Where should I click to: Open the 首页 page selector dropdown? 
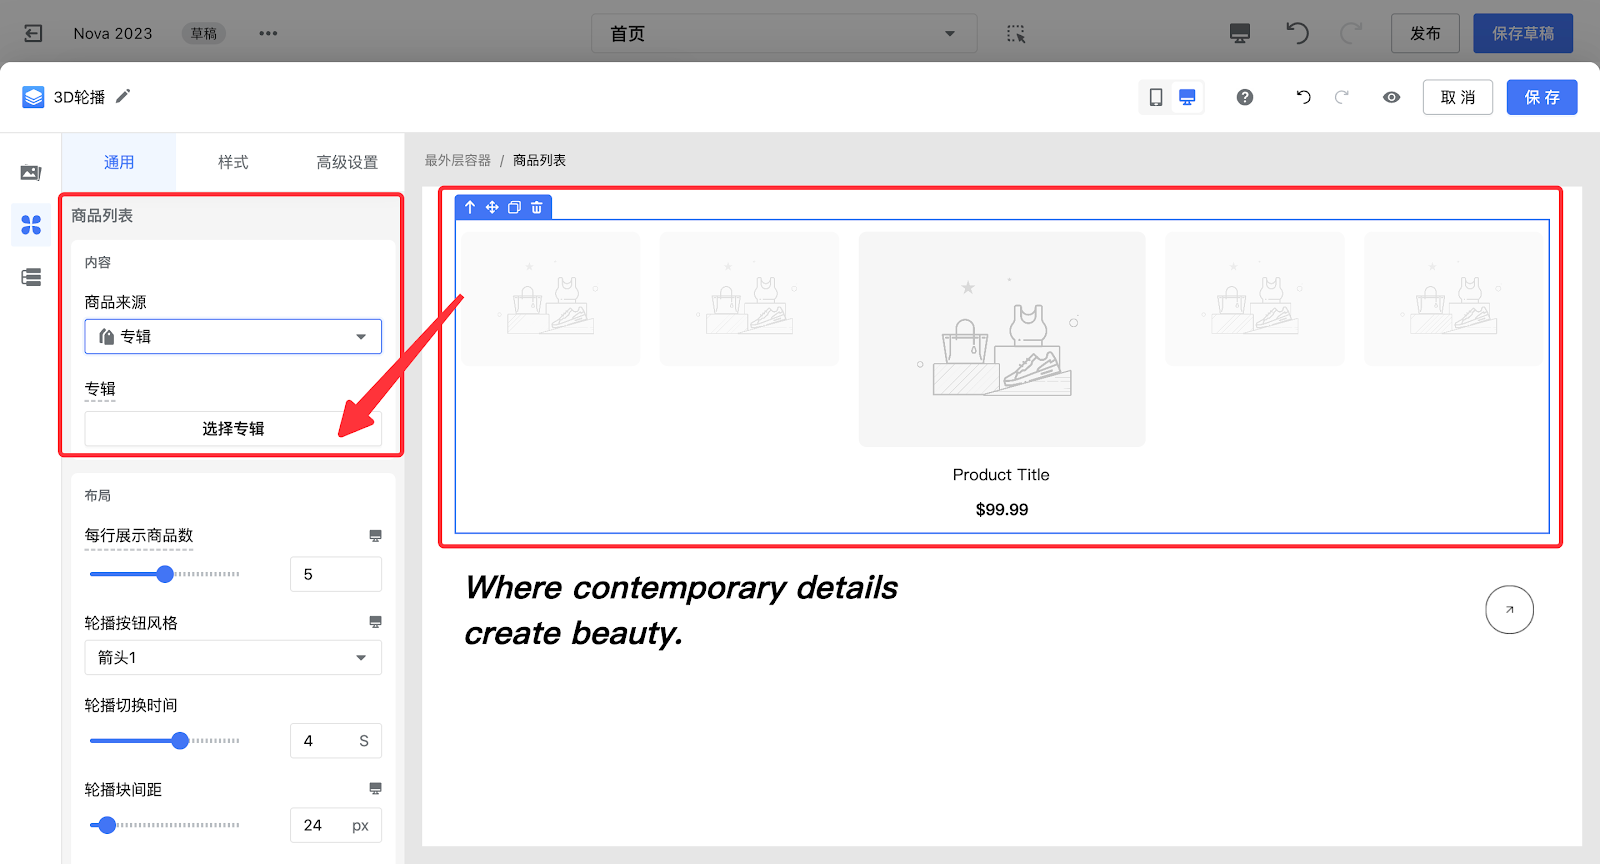[783, 34]
